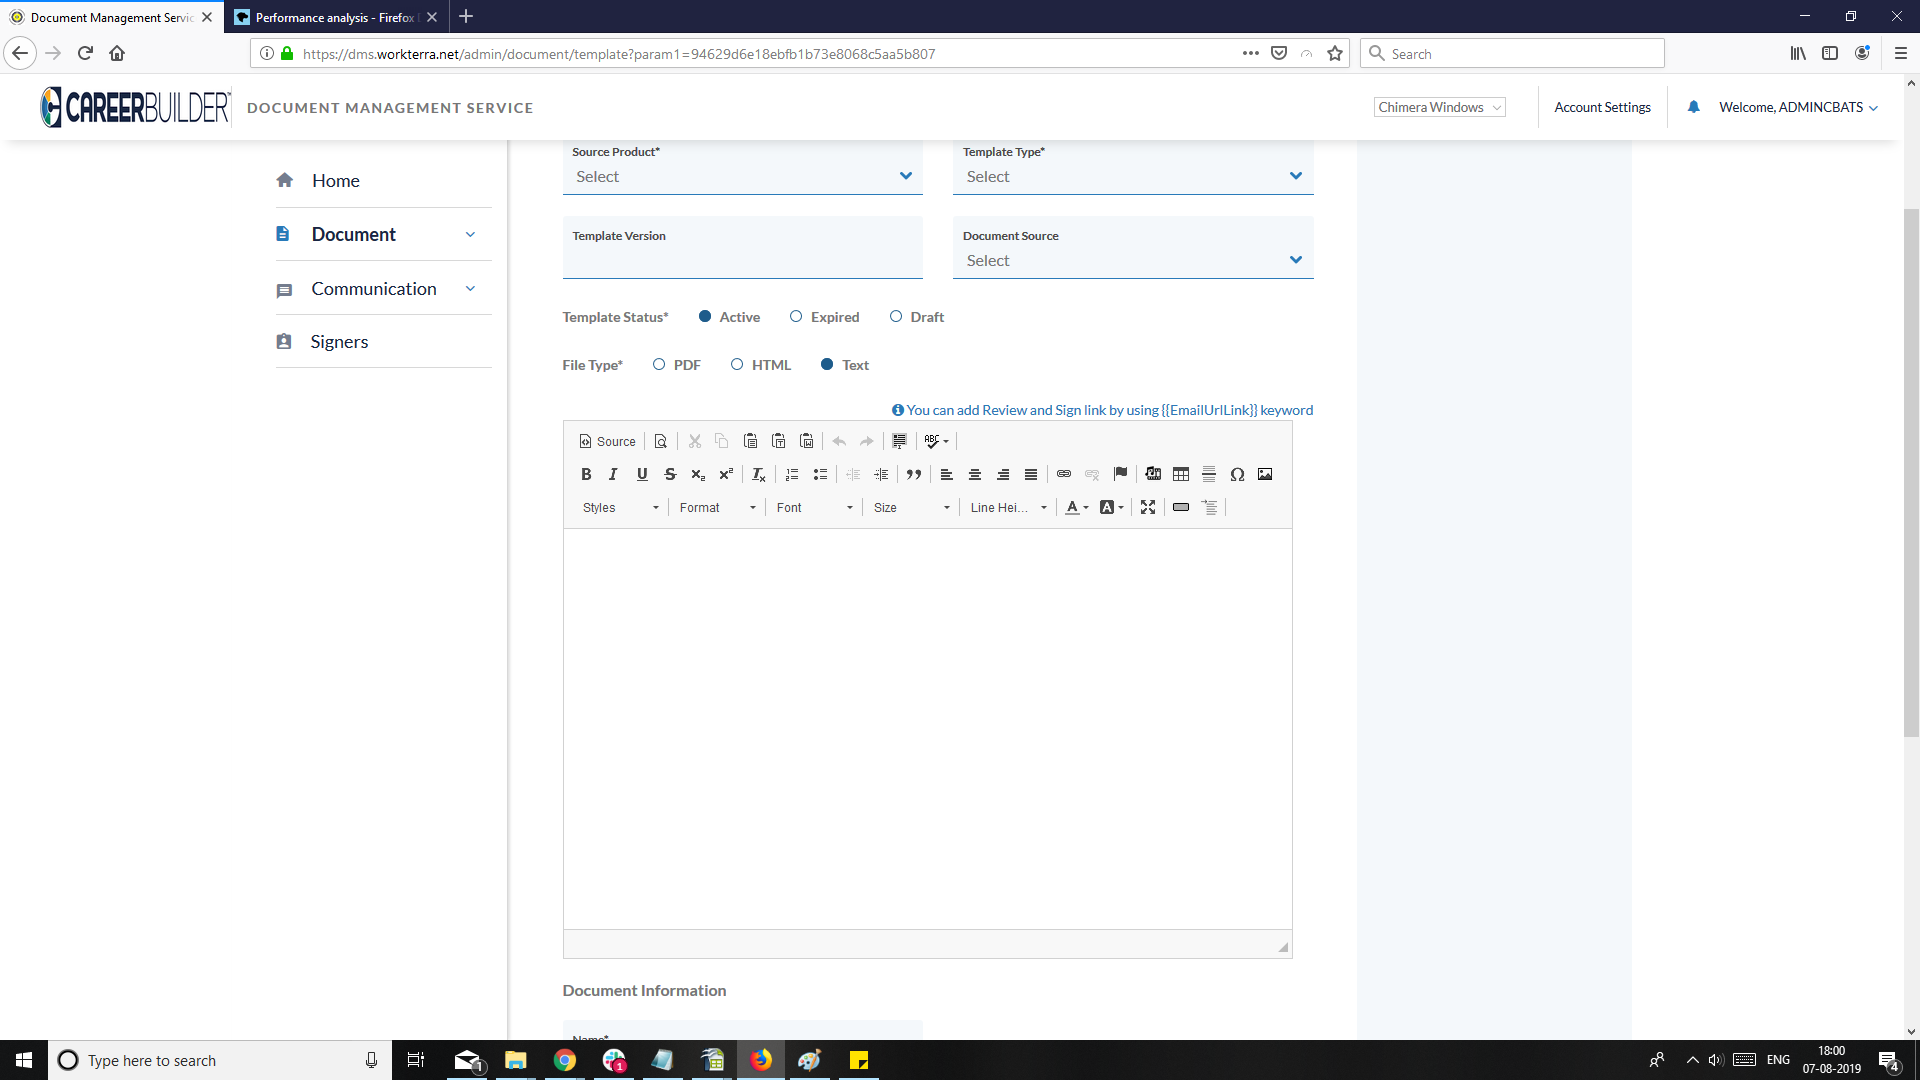Insert a bulleted list
This screenshot has height=1080, width=1920.
coord(820,475)
